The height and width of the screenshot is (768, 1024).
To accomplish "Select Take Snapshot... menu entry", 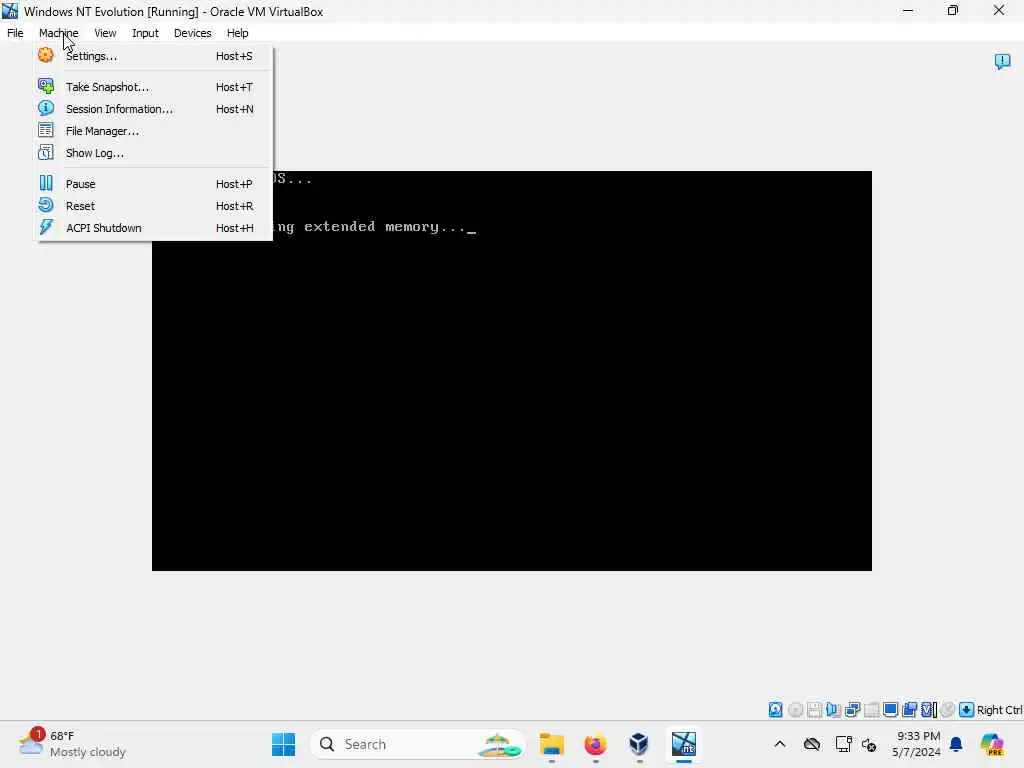I will [x=154, y=87].
